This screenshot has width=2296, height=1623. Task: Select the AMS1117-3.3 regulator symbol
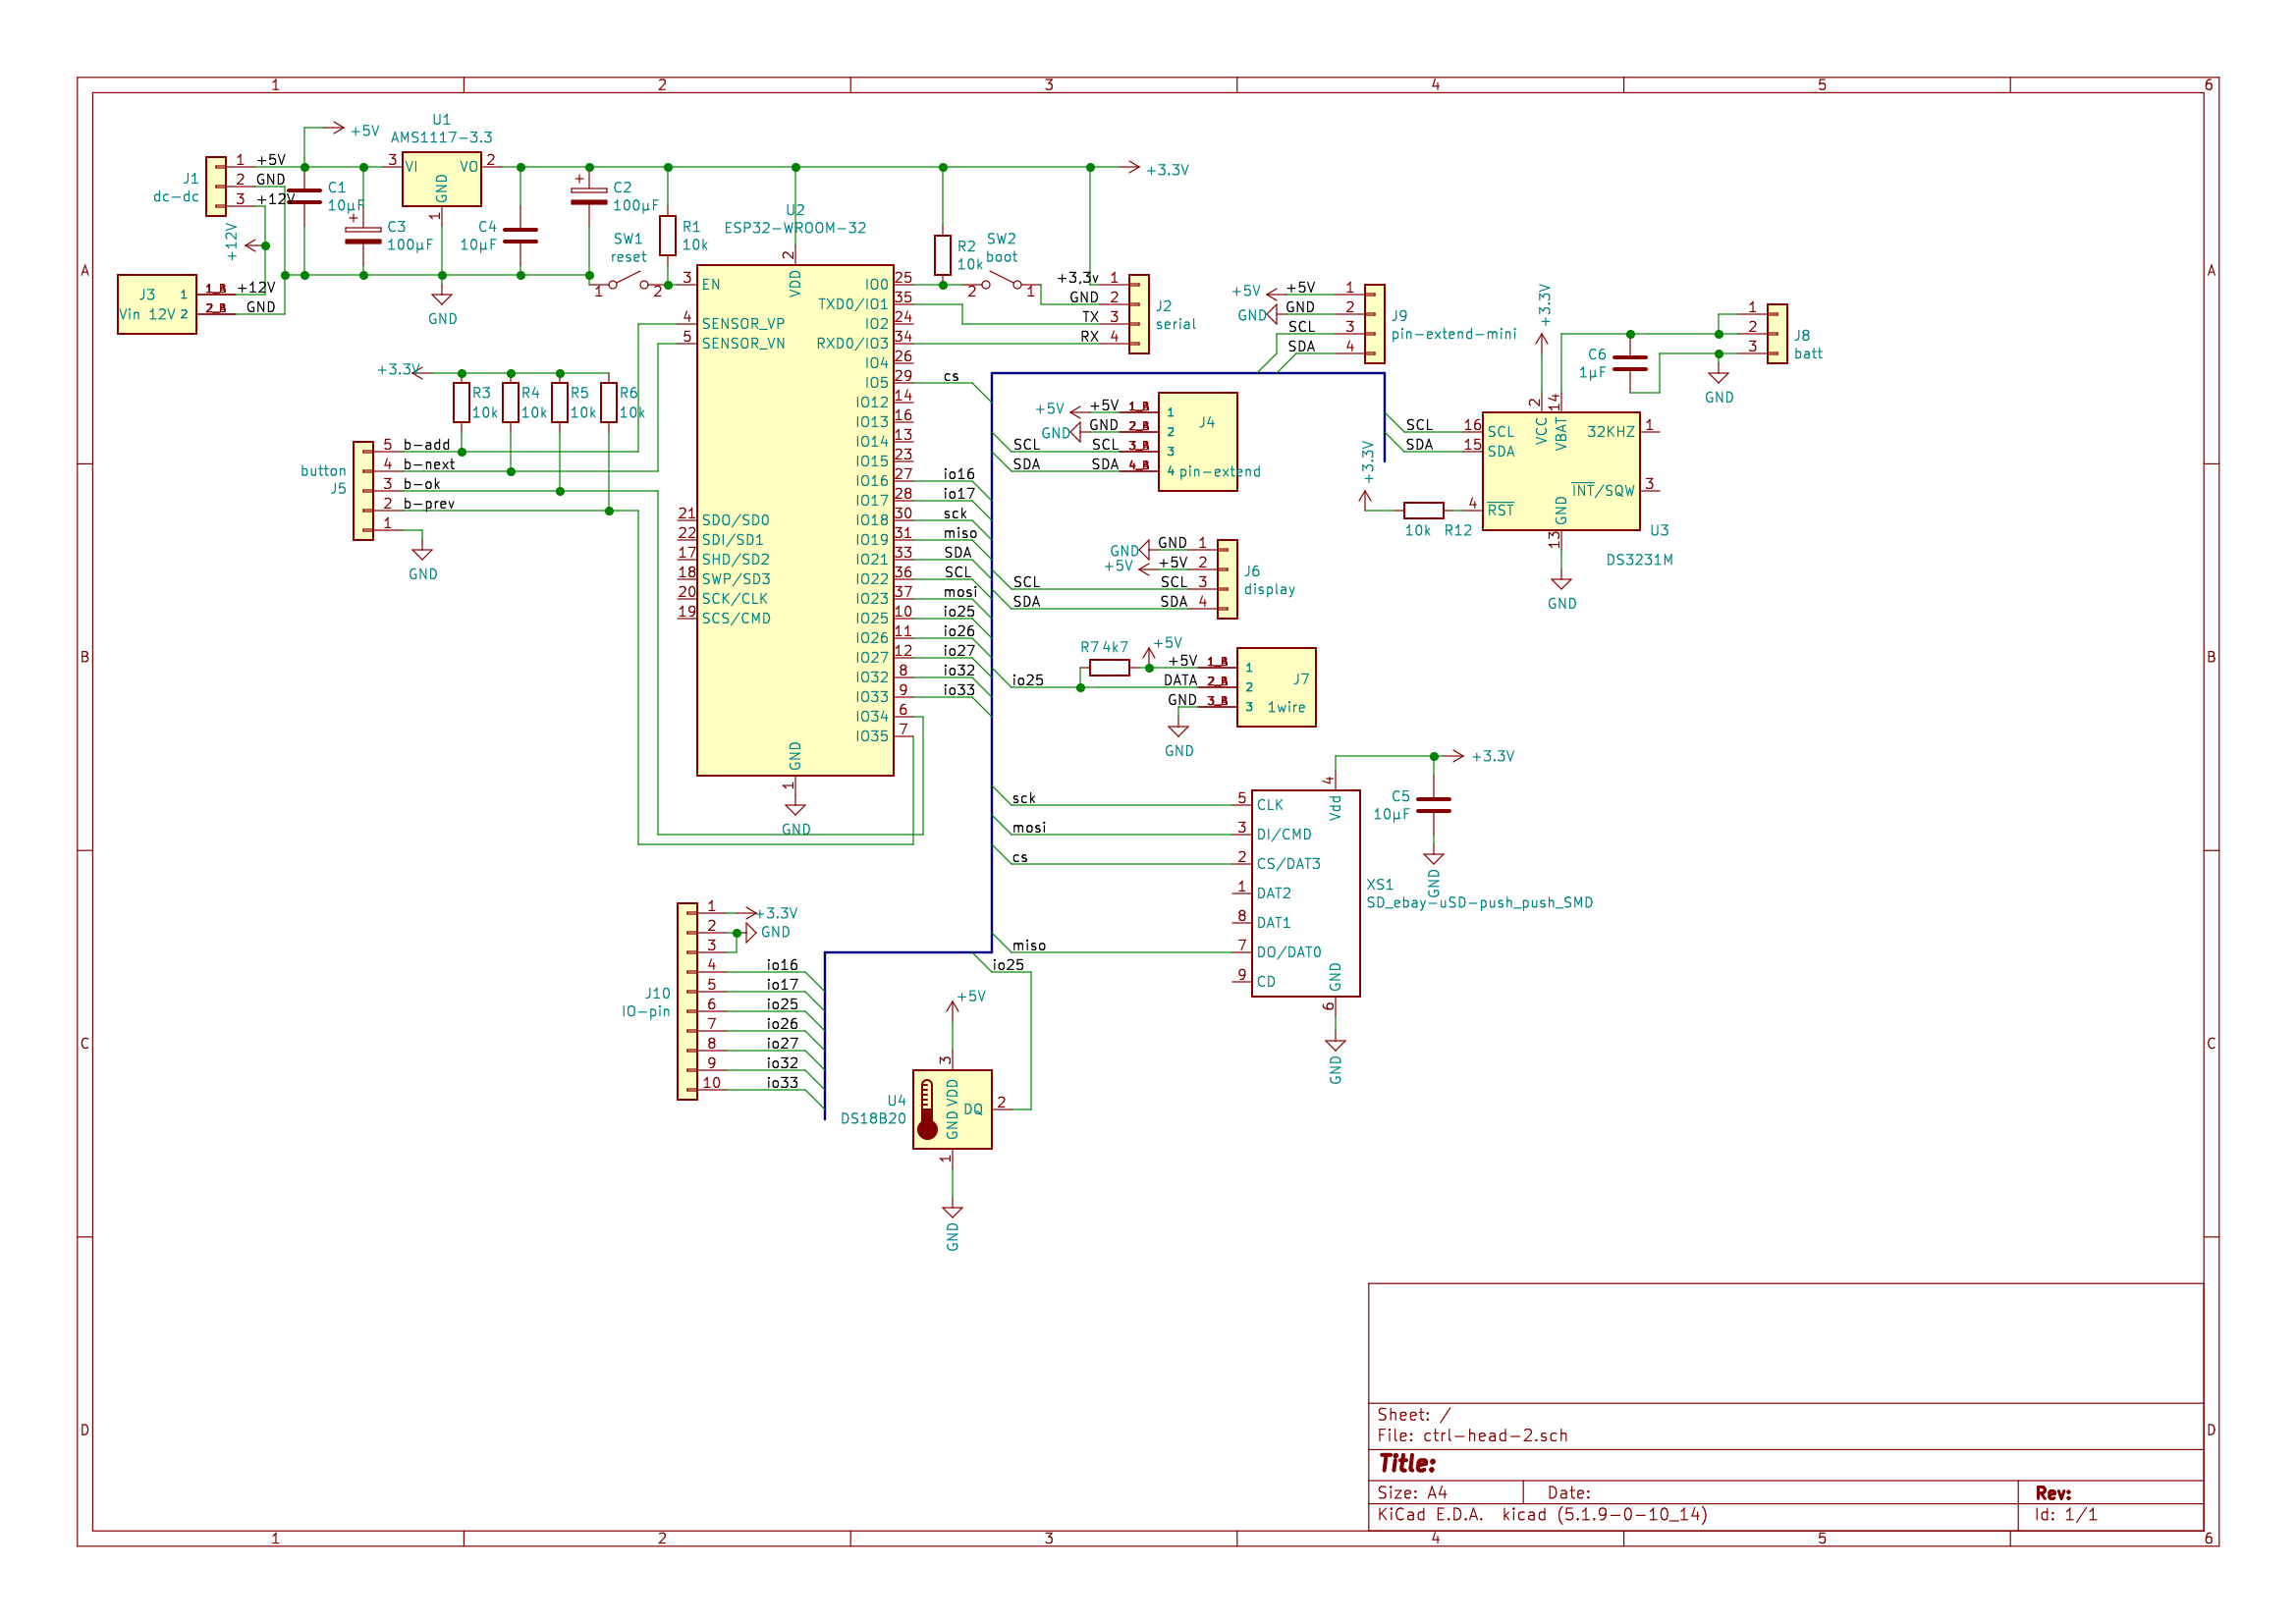(441, 179)
